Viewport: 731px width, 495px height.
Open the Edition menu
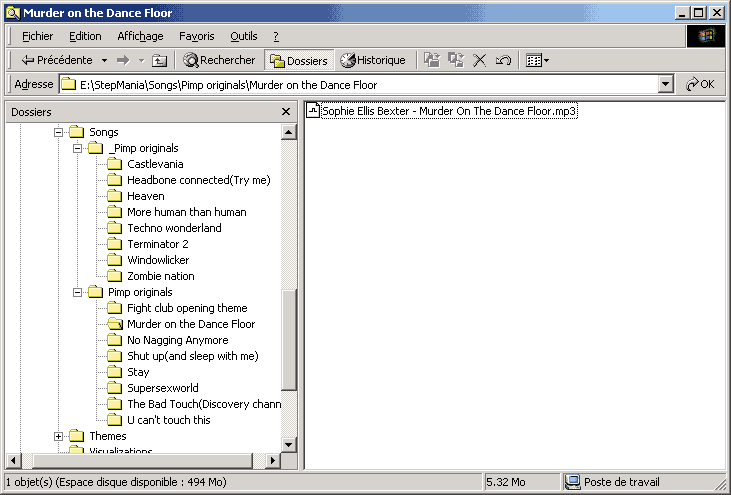pos(85,36)
